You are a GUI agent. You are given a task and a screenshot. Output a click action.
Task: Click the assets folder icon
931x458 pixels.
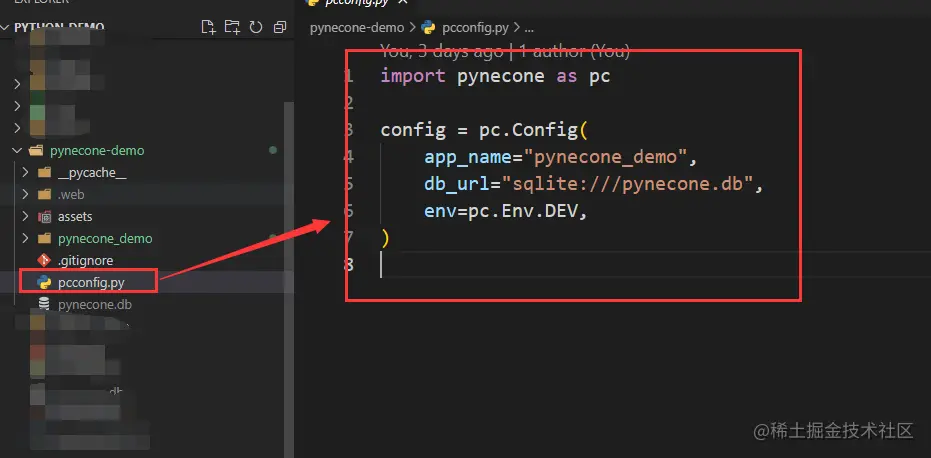(44, 216)
